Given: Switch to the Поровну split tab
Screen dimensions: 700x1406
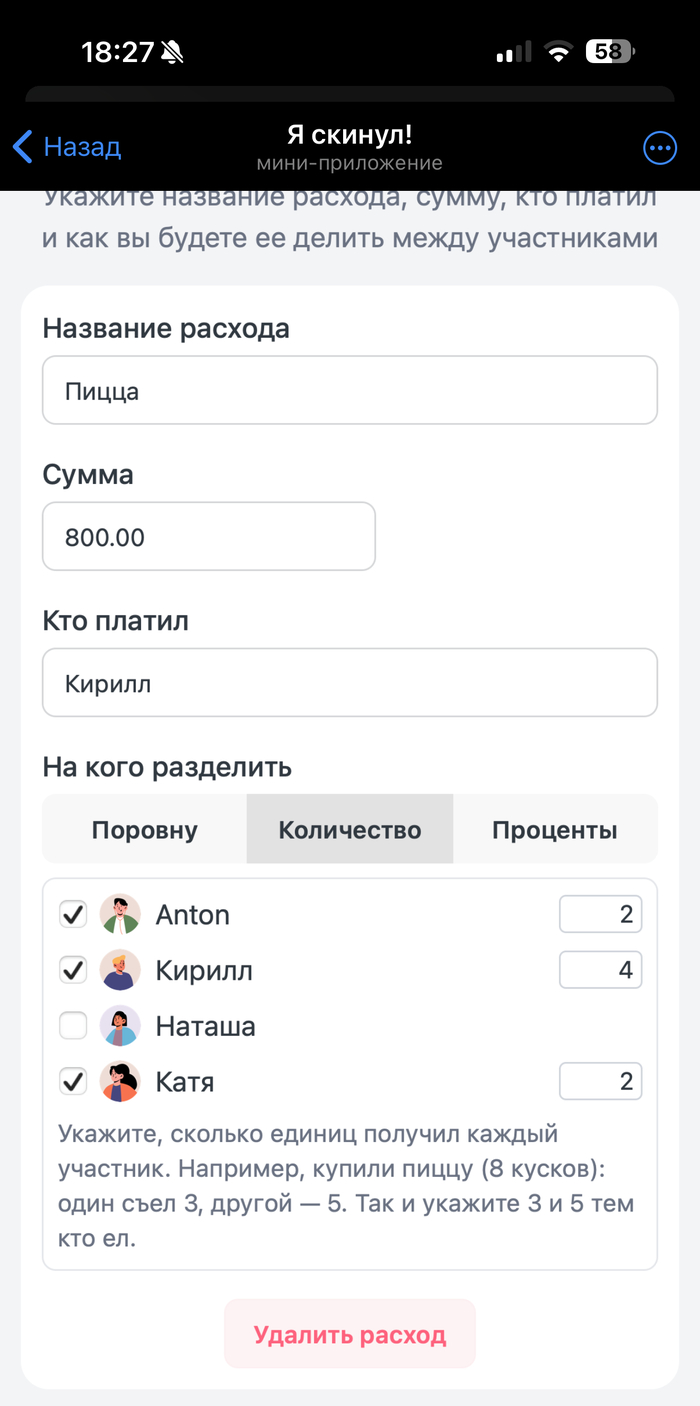Looking at the screenshot, I should pos(145,829).
